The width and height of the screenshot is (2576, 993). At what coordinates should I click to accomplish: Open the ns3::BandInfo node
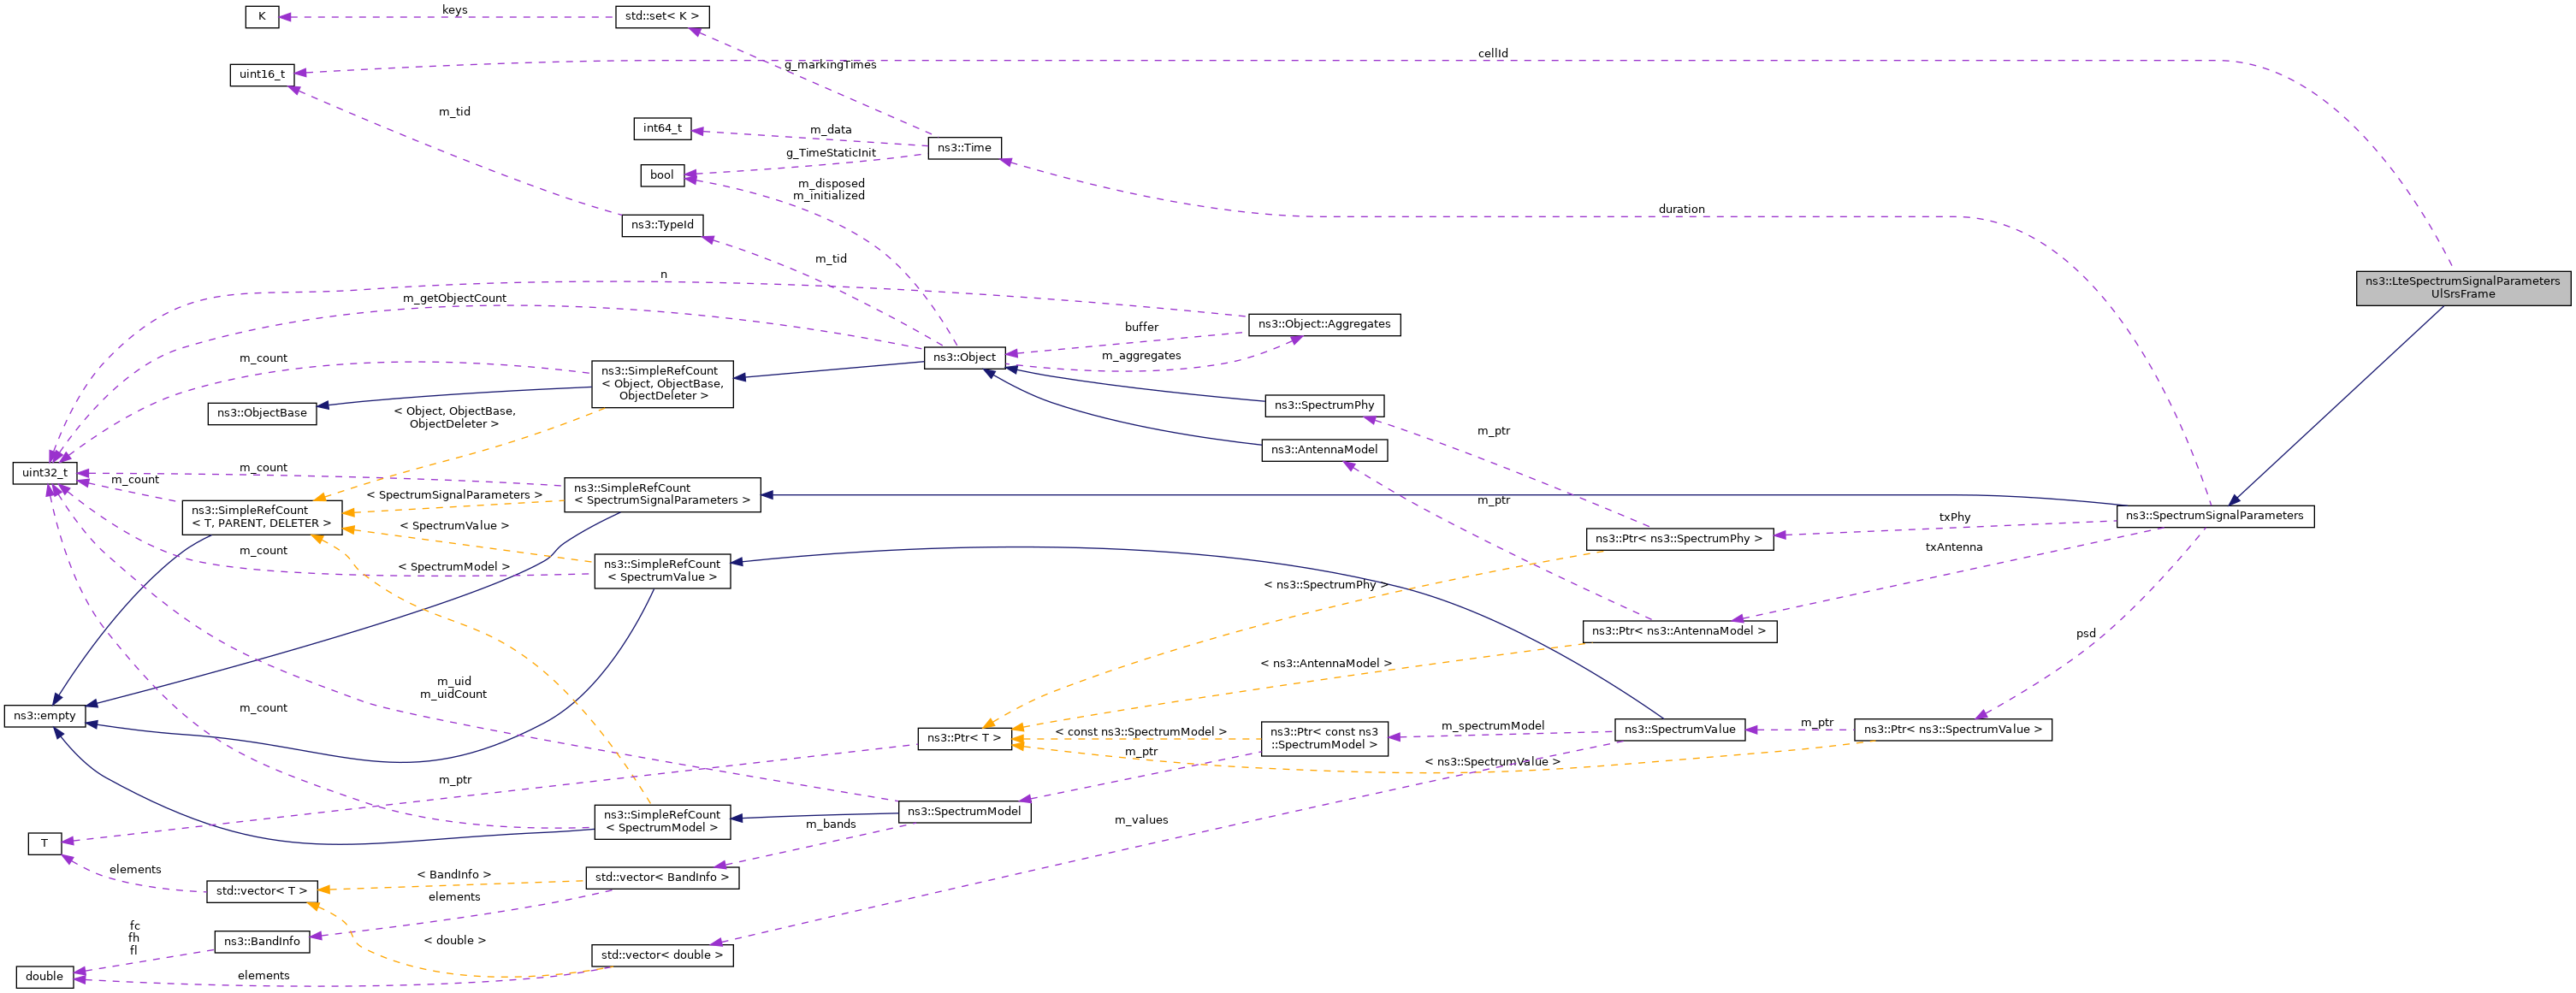tap(262, 942)
